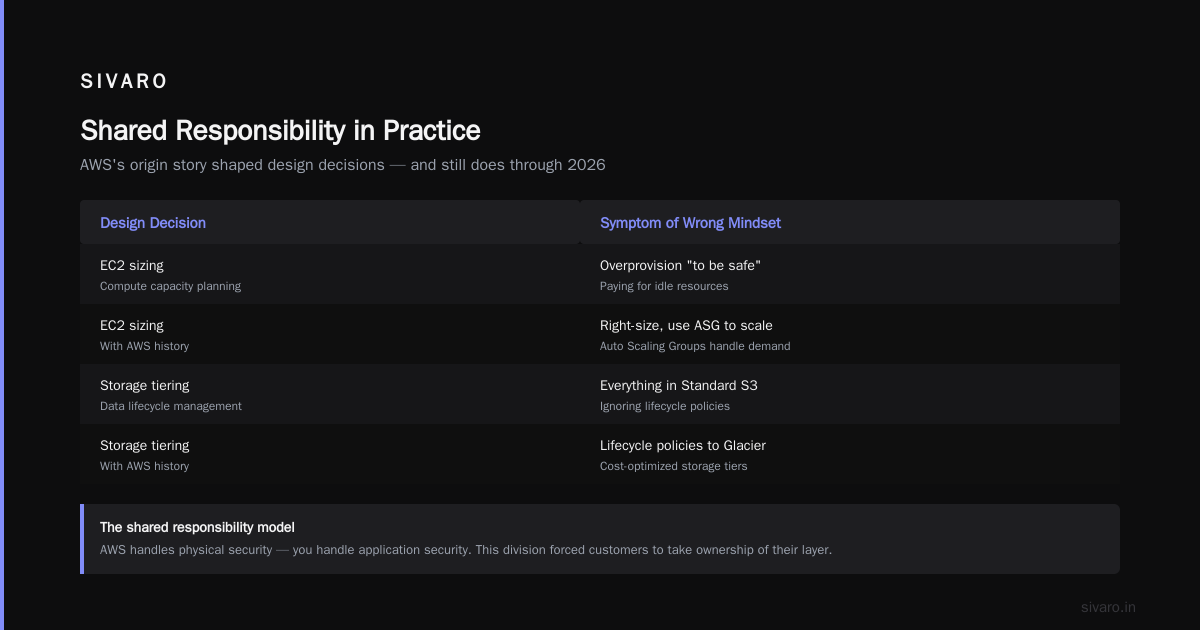This screenshot has height=630, width=1200.
Task: Click "Cost-optimized storage tiers" caption
Action: pos(674,466)
